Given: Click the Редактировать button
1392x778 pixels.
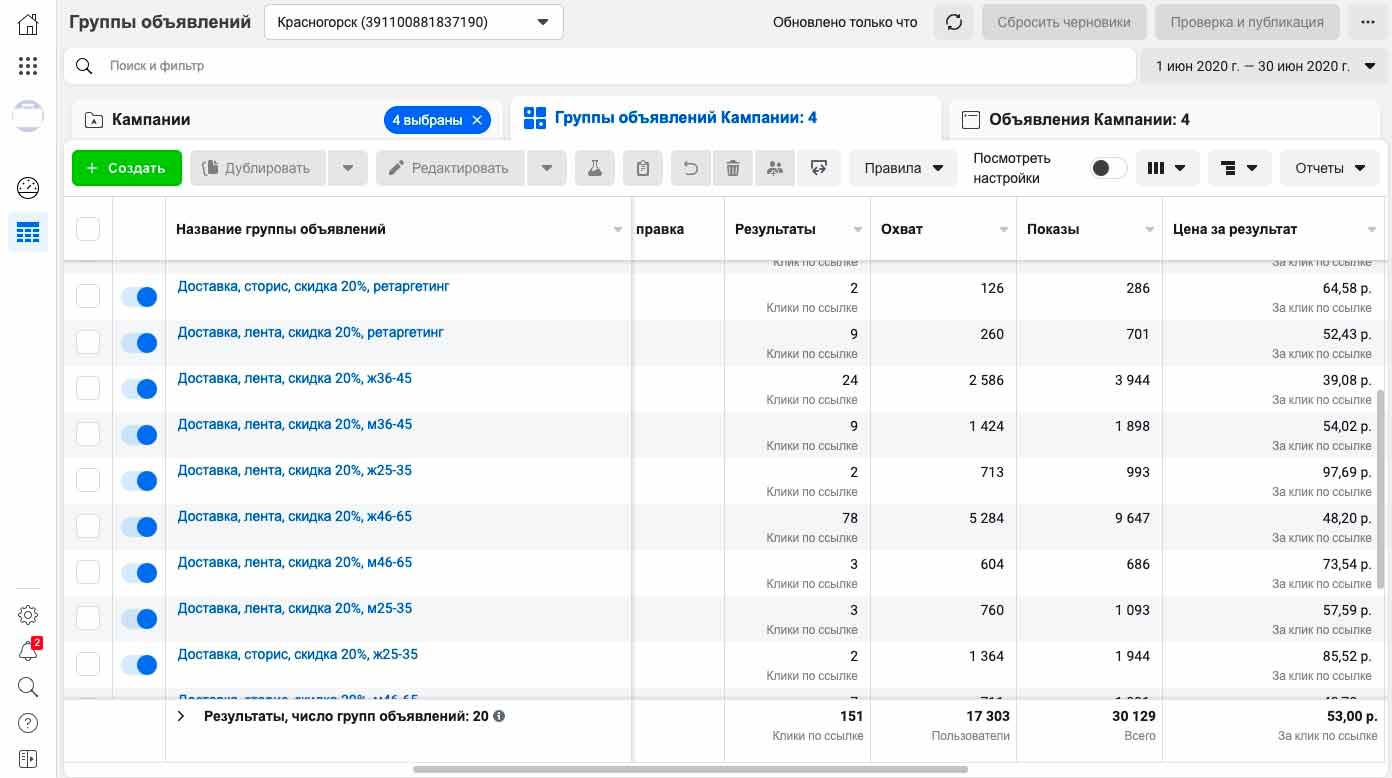Looking at the screenshot, I should click(451, 168).
